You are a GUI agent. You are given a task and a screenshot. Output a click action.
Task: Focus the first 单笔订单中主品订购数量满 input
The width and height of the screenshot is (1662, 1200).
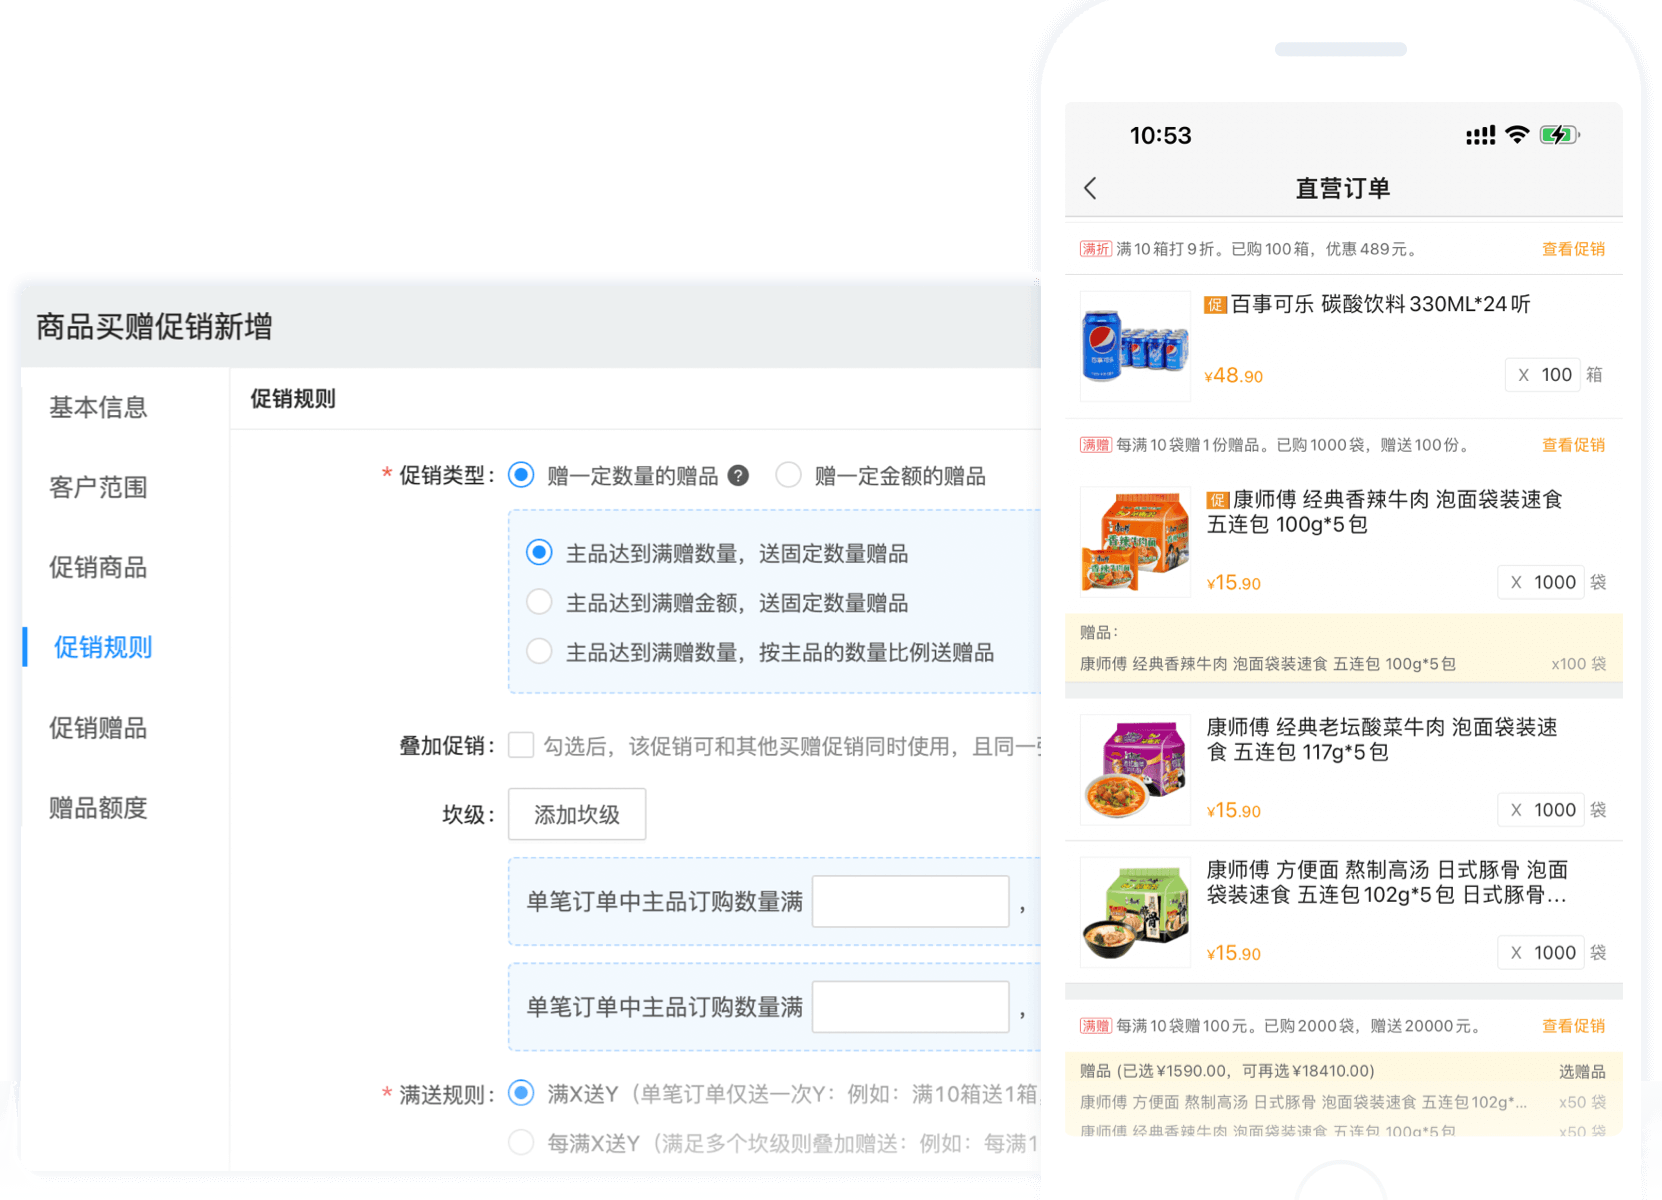[x=911, y=901]
